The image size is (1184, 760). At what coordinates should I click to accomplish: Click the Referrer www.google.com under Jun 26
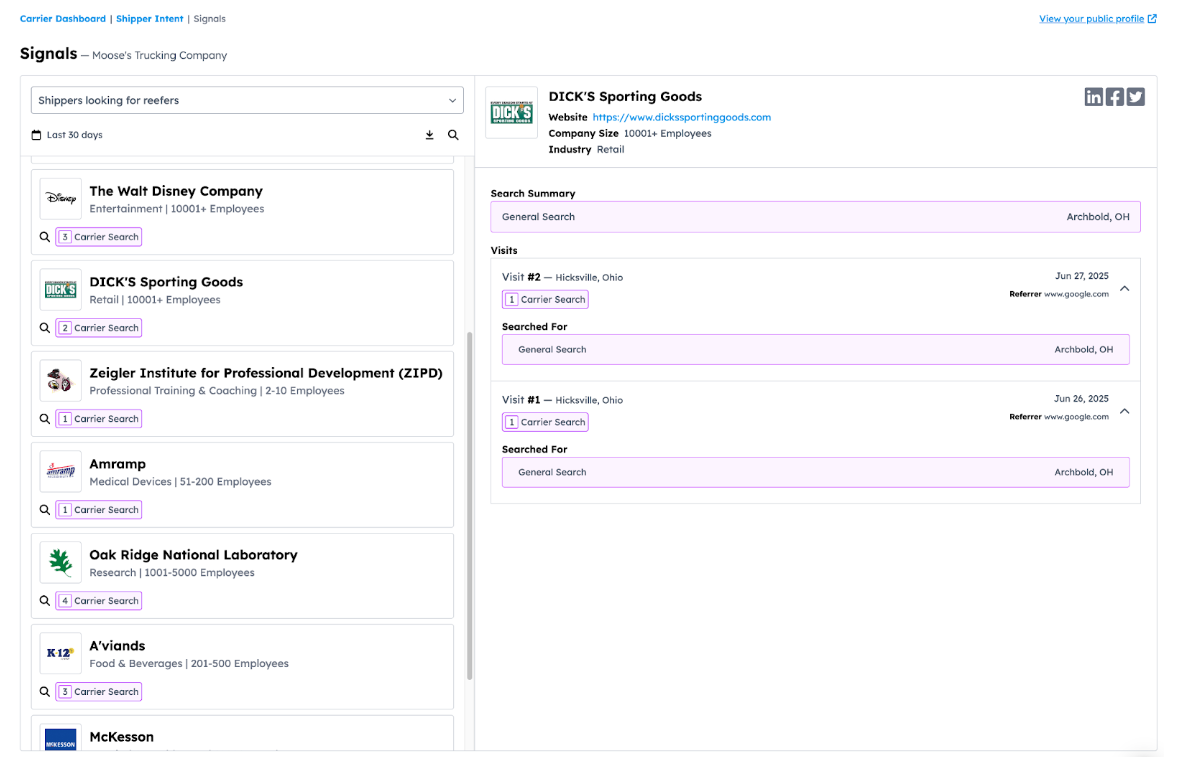(x=1059, y=417)
